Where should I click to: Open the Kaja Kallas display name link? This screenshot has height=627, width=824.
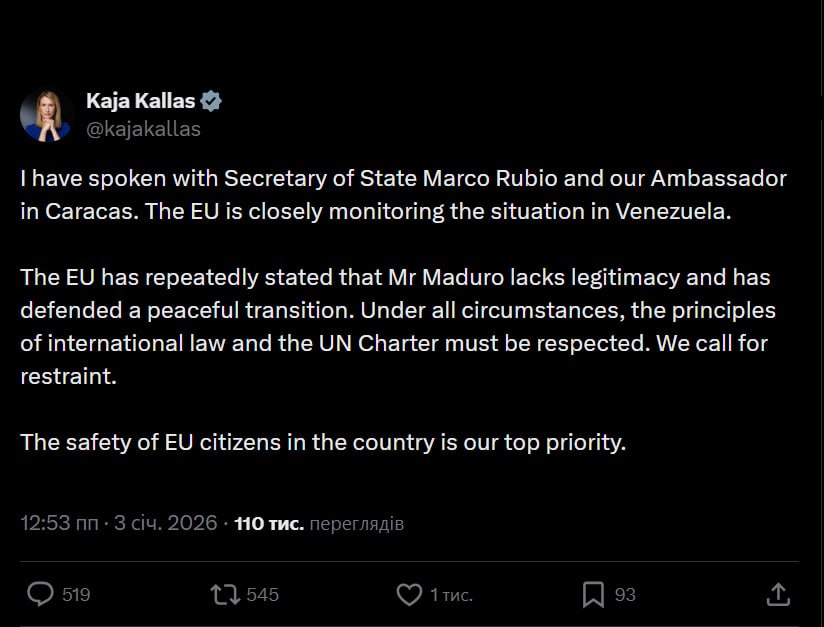(x=141, y=101)
